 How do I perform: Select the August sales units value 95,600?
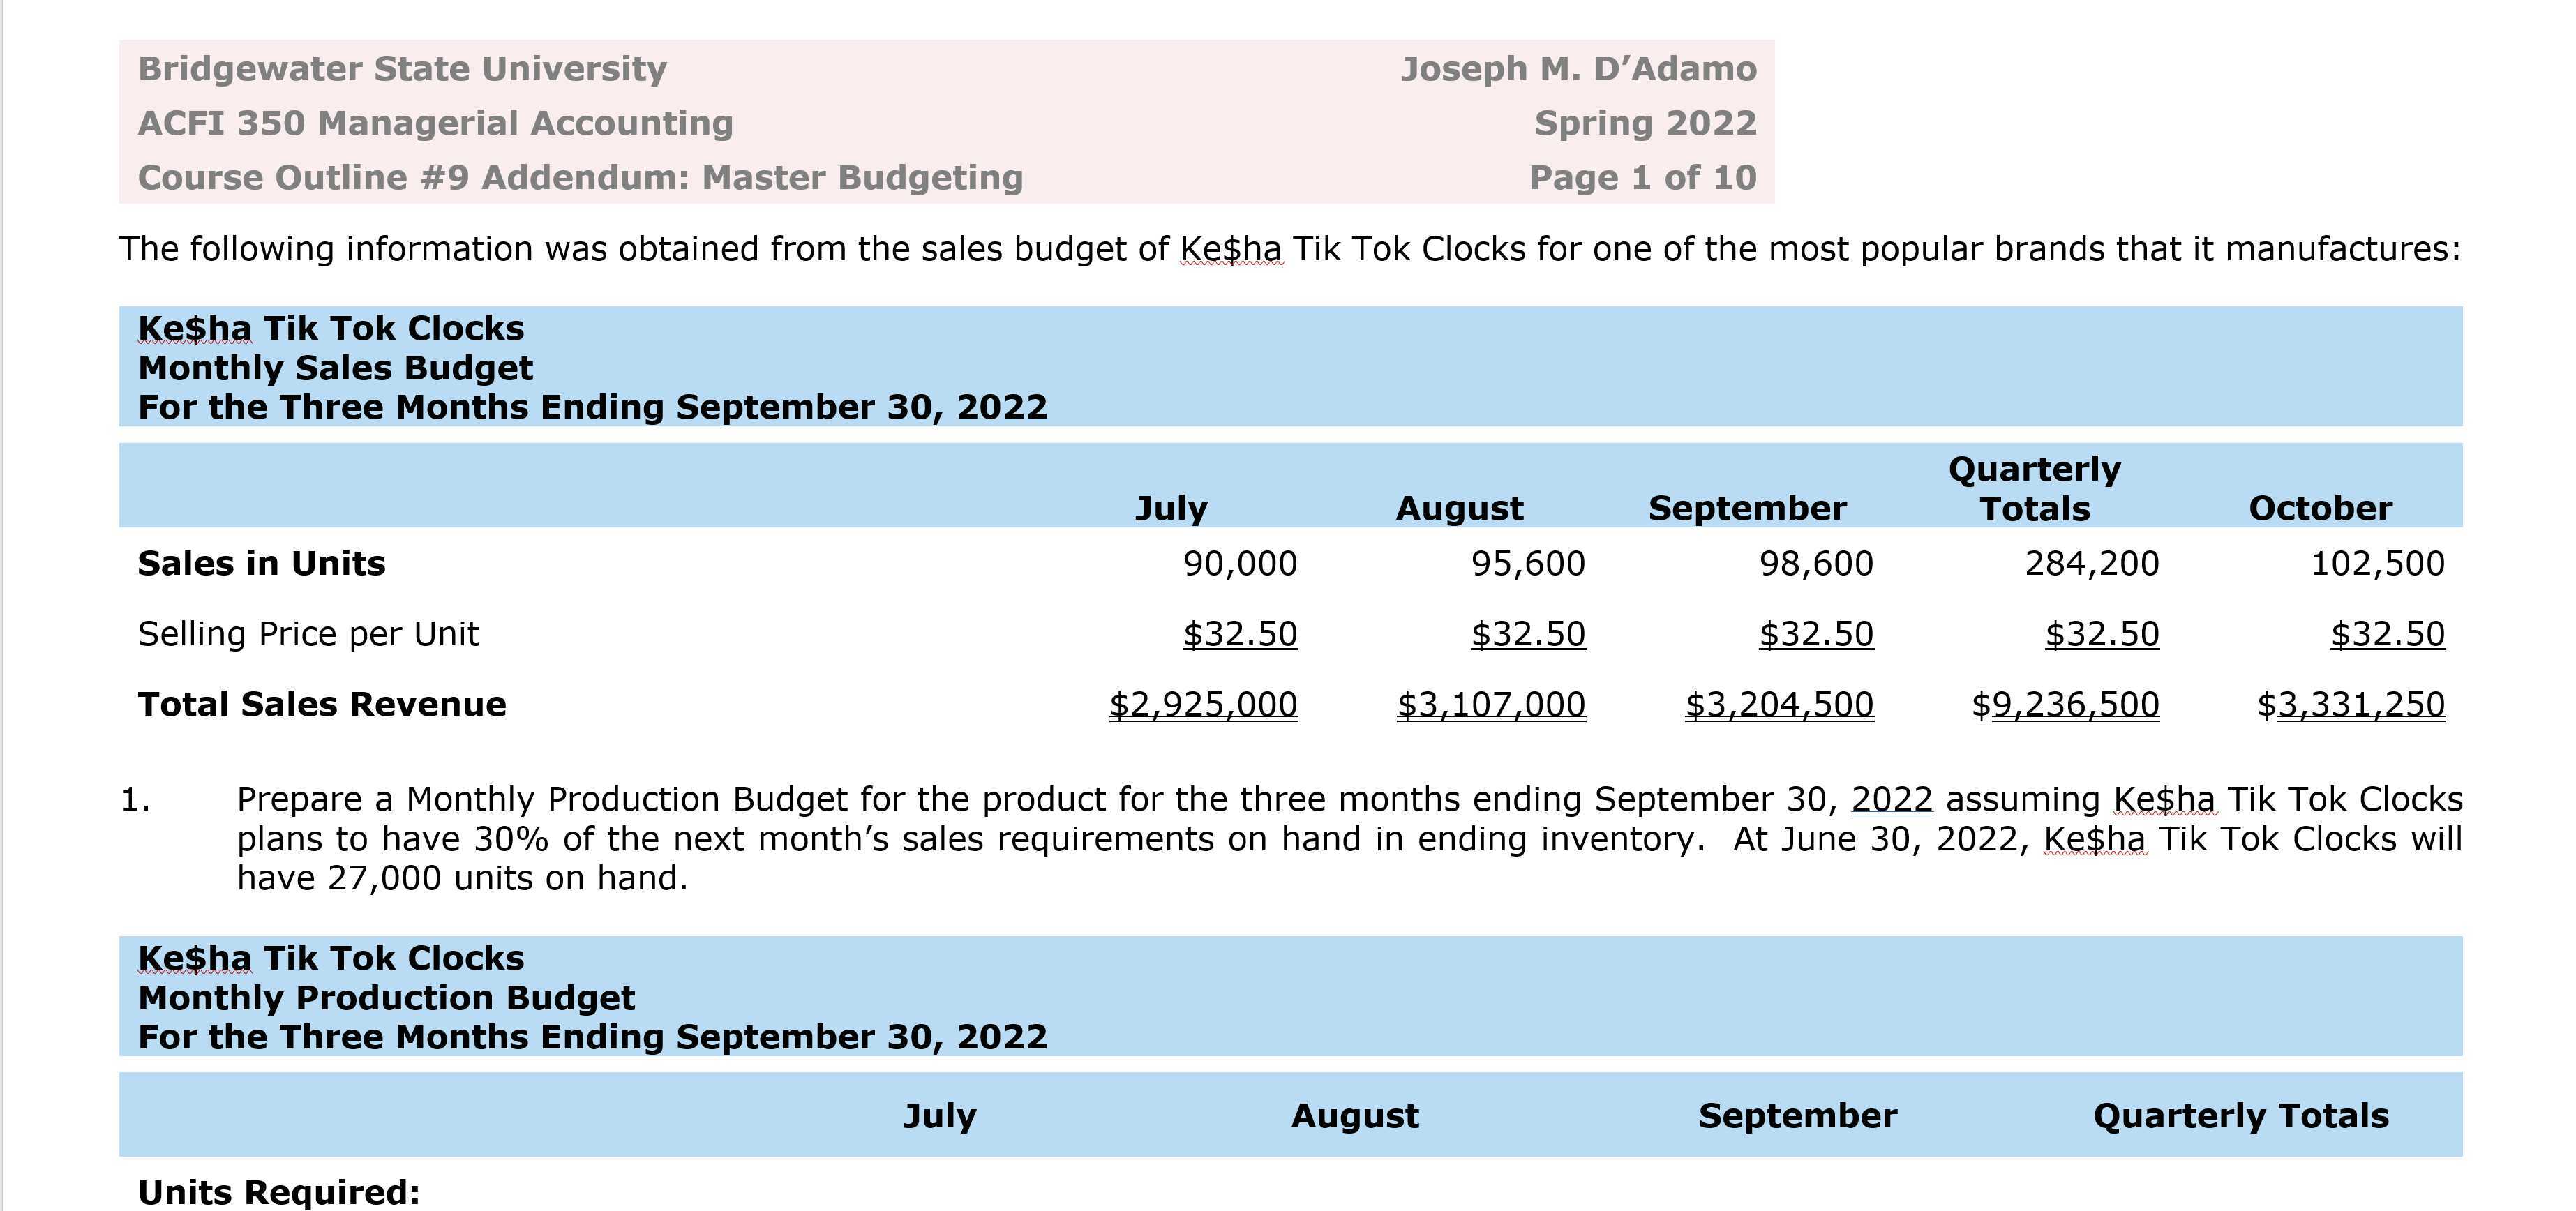coord(1527,564)
